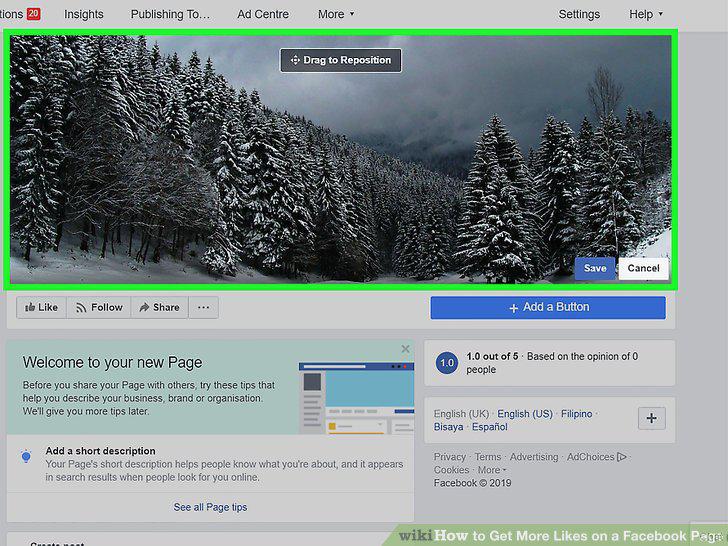
Task: Click the Welcome to your new Page heading
Action: tap(112, 363)
